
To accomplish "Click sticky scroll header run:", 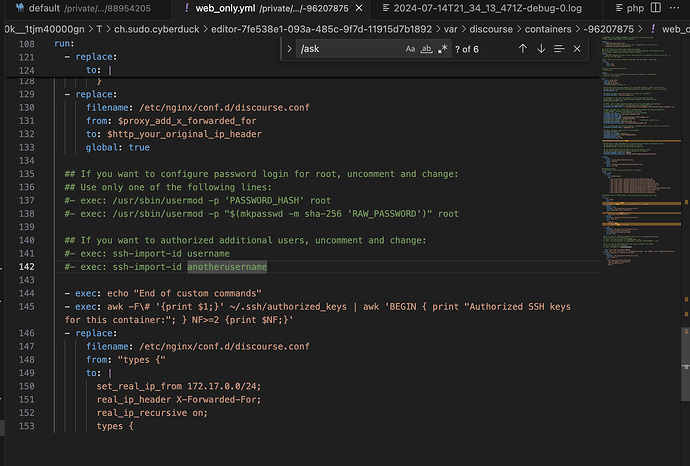I will tap(64, 44).
